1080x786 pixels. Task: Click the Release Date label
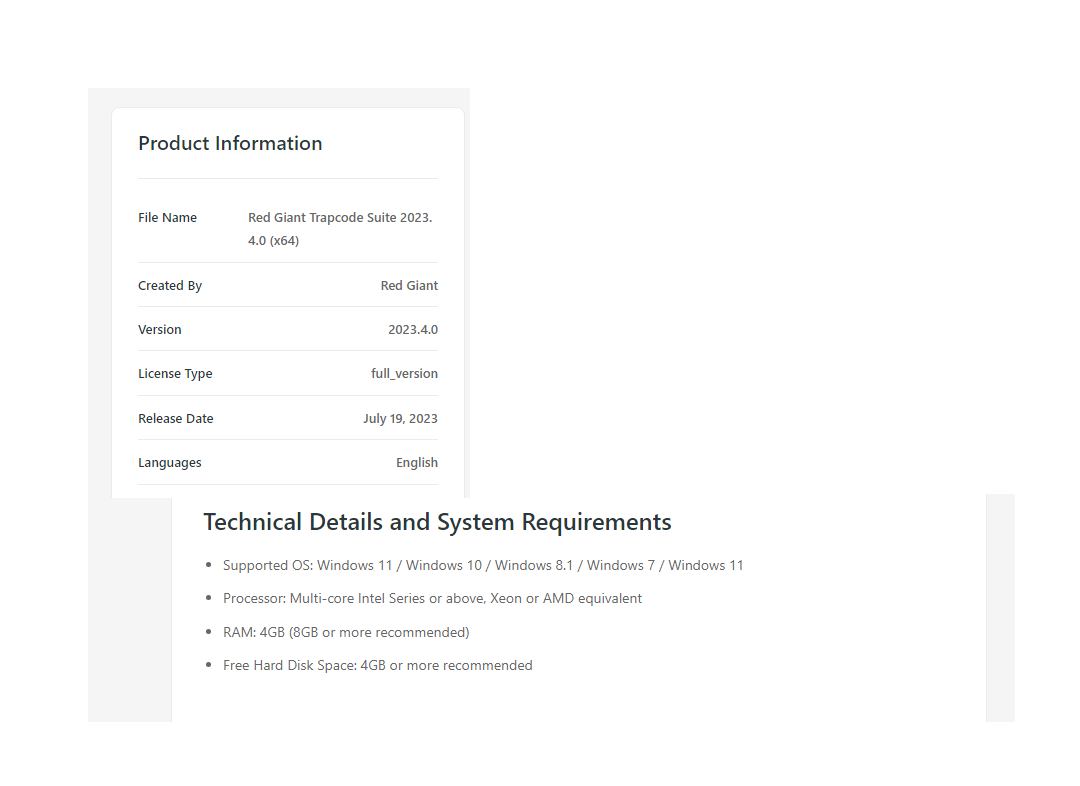(176, 419)
